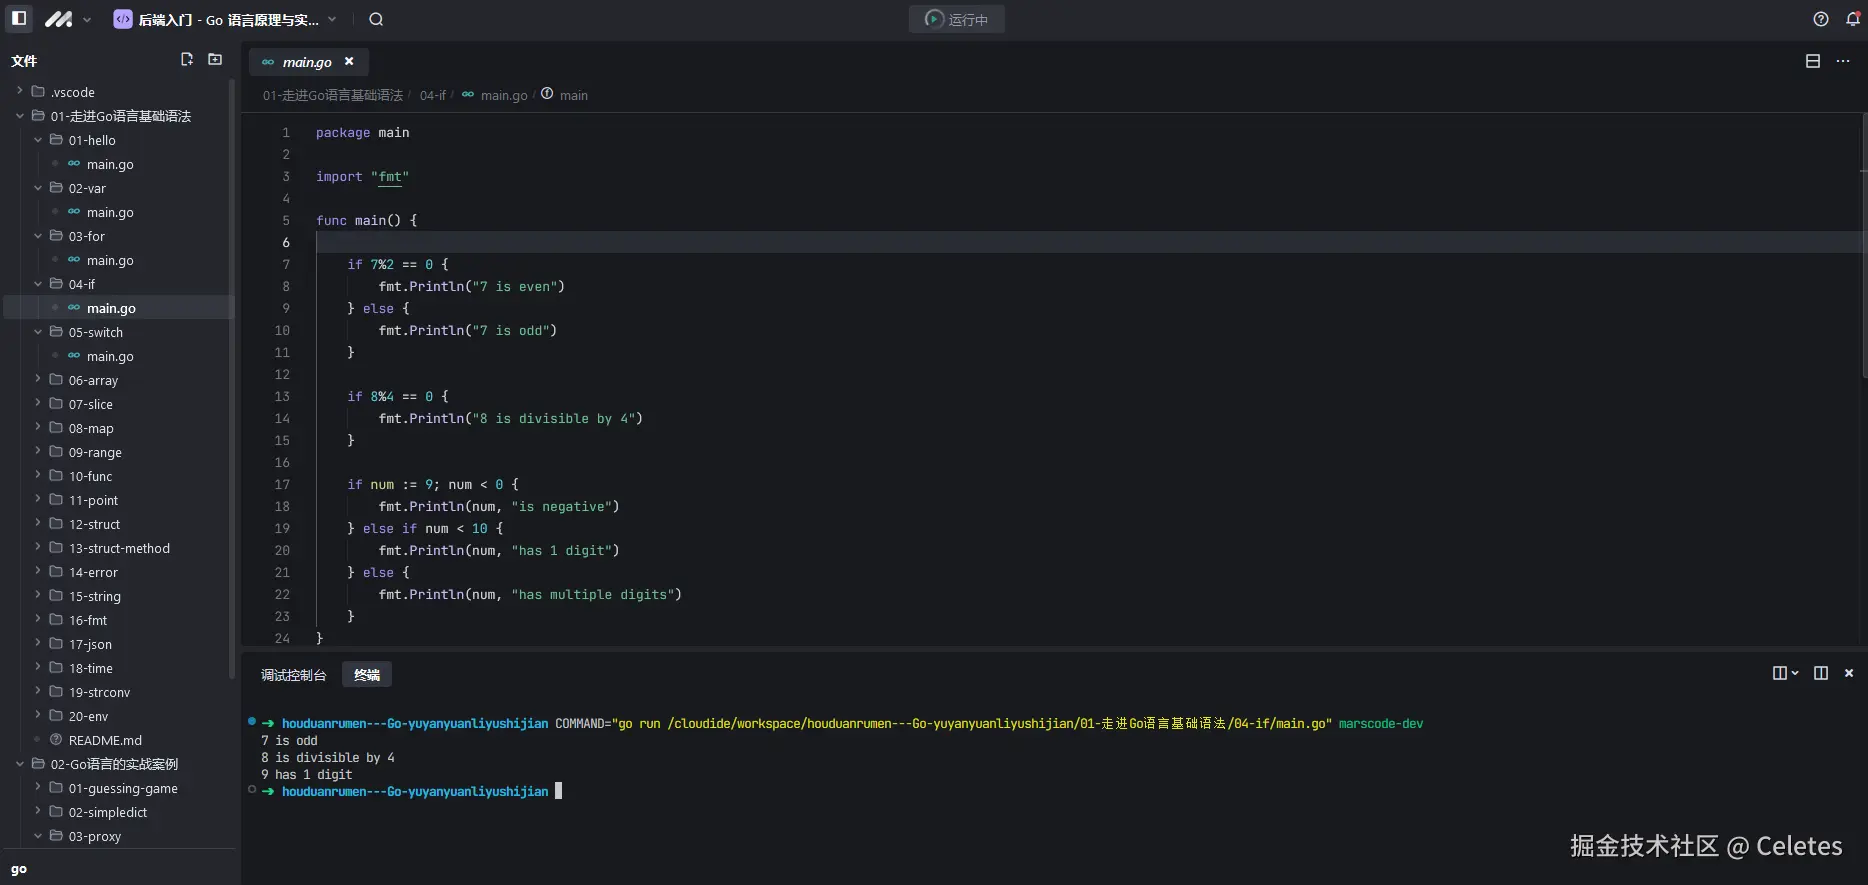1868x885 pixels.
Task: Create a new folder in explorer
Action: click(215, 60)
